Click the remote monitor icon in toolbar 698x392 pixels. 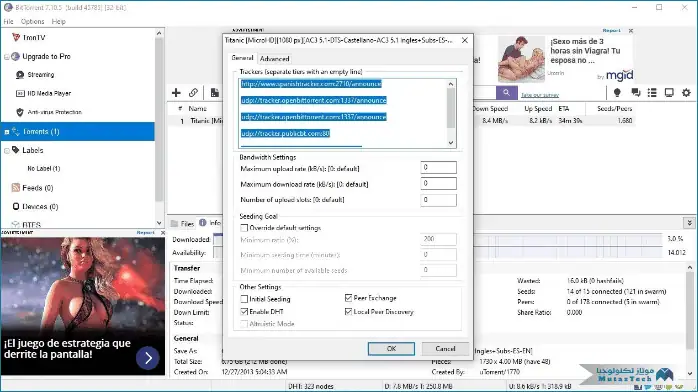click(669, 93)
